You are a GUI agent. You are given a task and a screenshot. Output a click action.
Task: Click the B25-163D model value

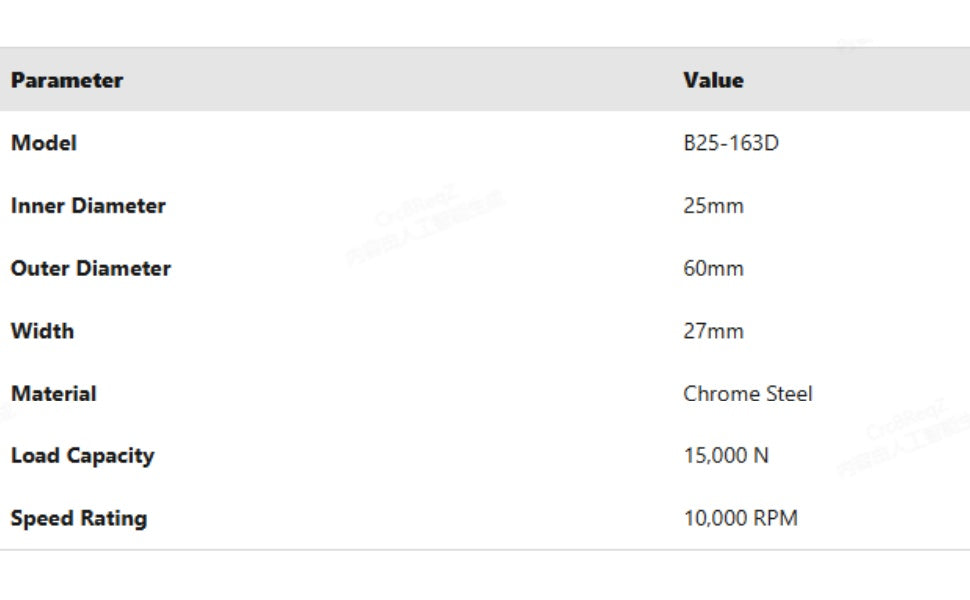click(x=730, y=143)
